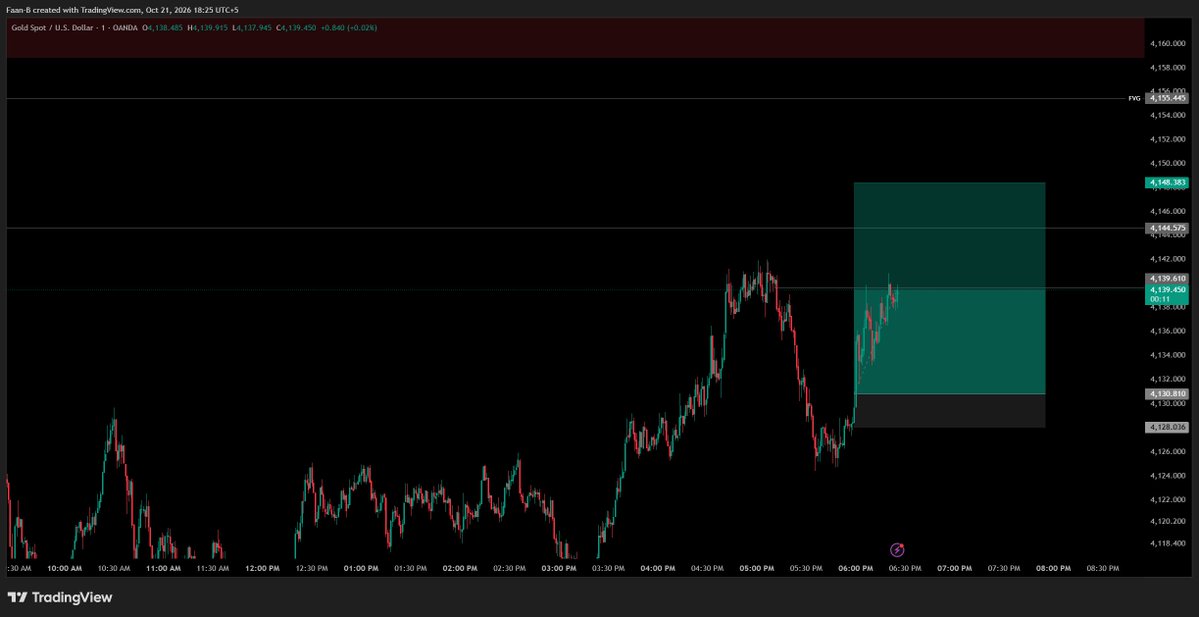The height and width of the screenshot is (617, 1199).
Task: Click the 11:00 AM time axis label
Action: [x=163, y=568]
